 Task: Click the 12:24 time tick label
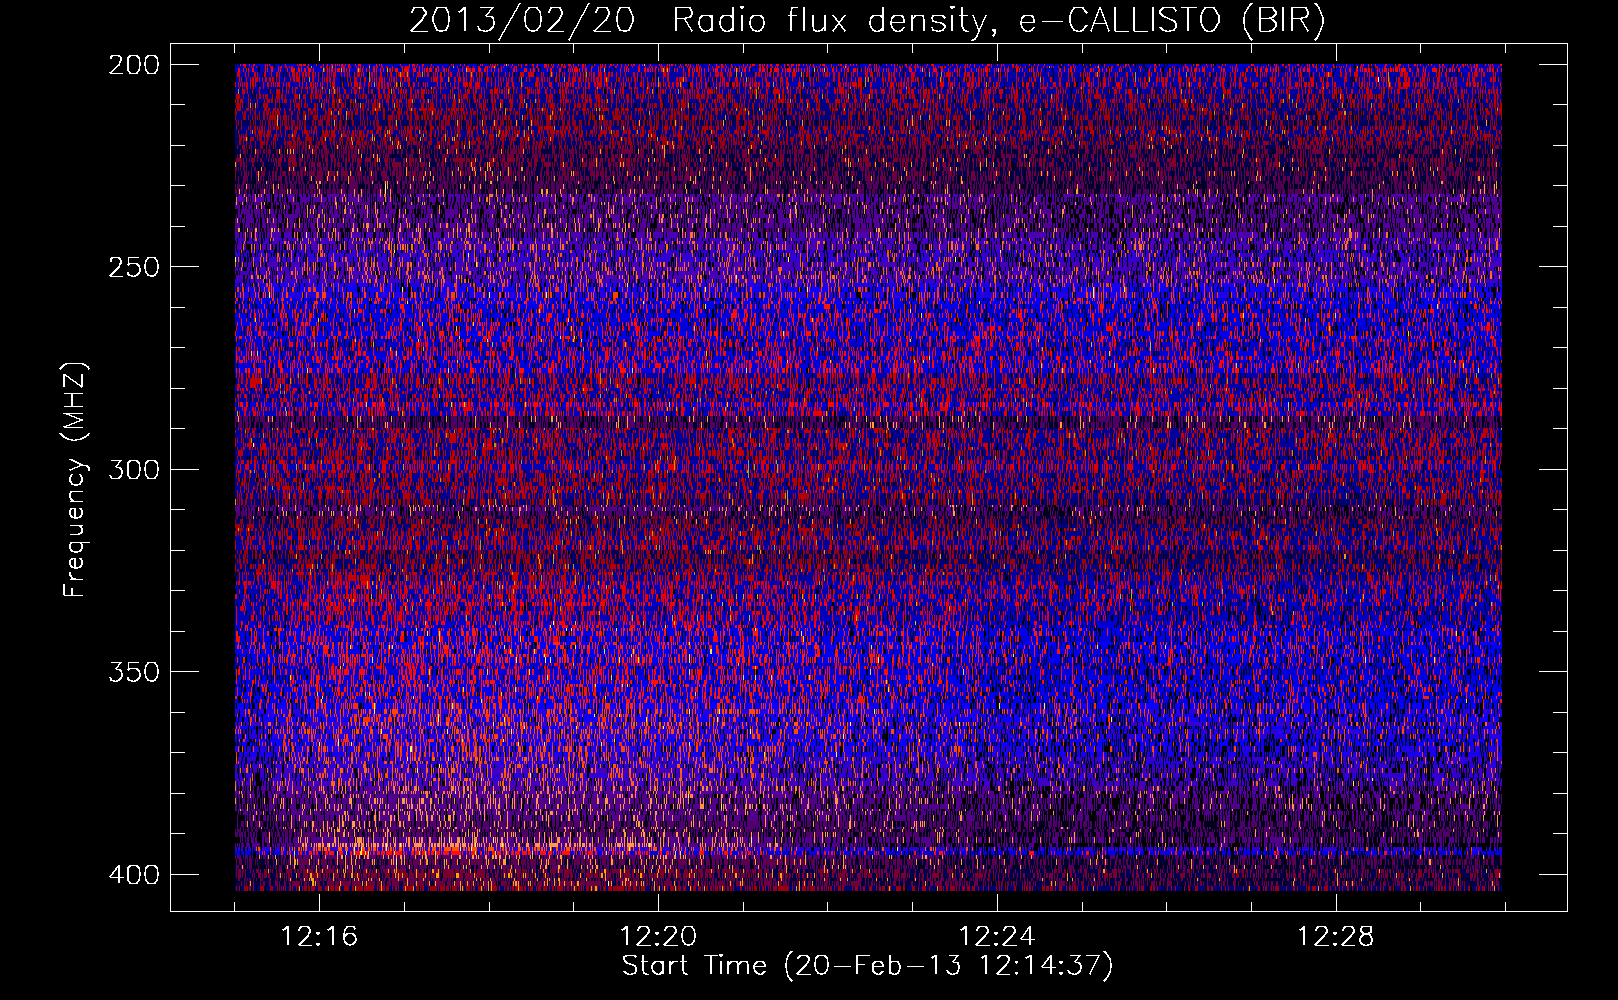pos(997,937)
